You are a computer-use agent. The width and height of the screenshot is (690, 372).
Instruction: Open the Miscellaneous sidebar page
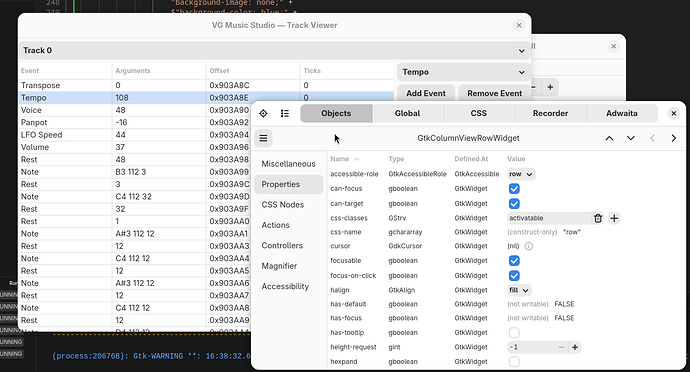(289, 164)
